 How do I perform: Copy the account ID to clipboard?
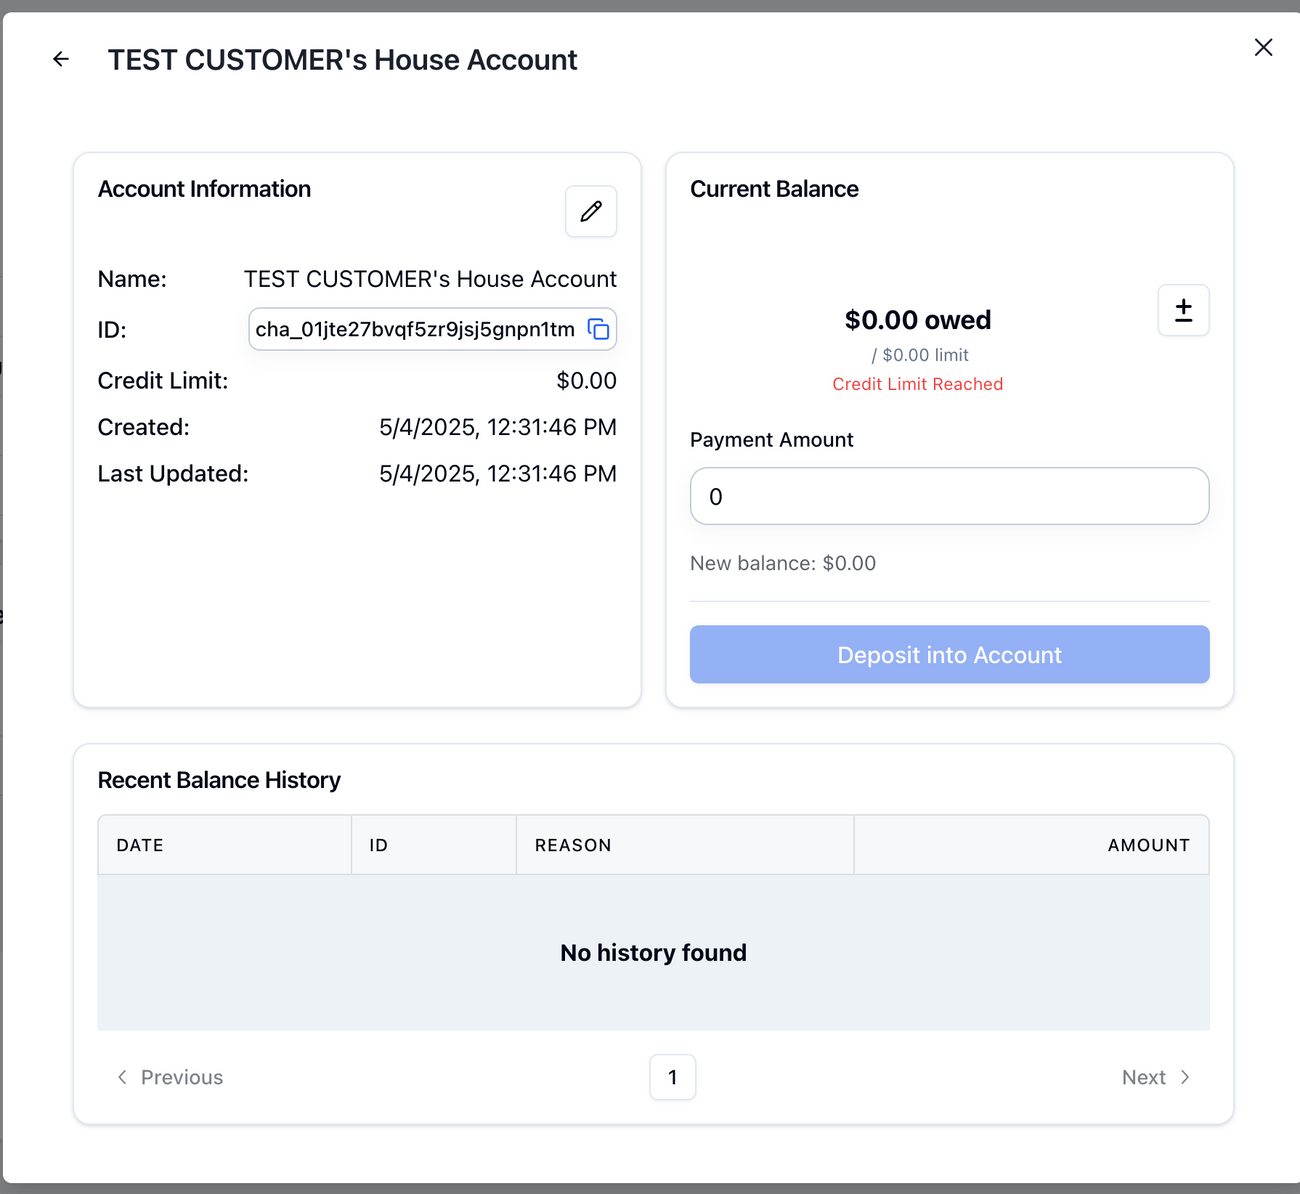(x=599, y=330)
